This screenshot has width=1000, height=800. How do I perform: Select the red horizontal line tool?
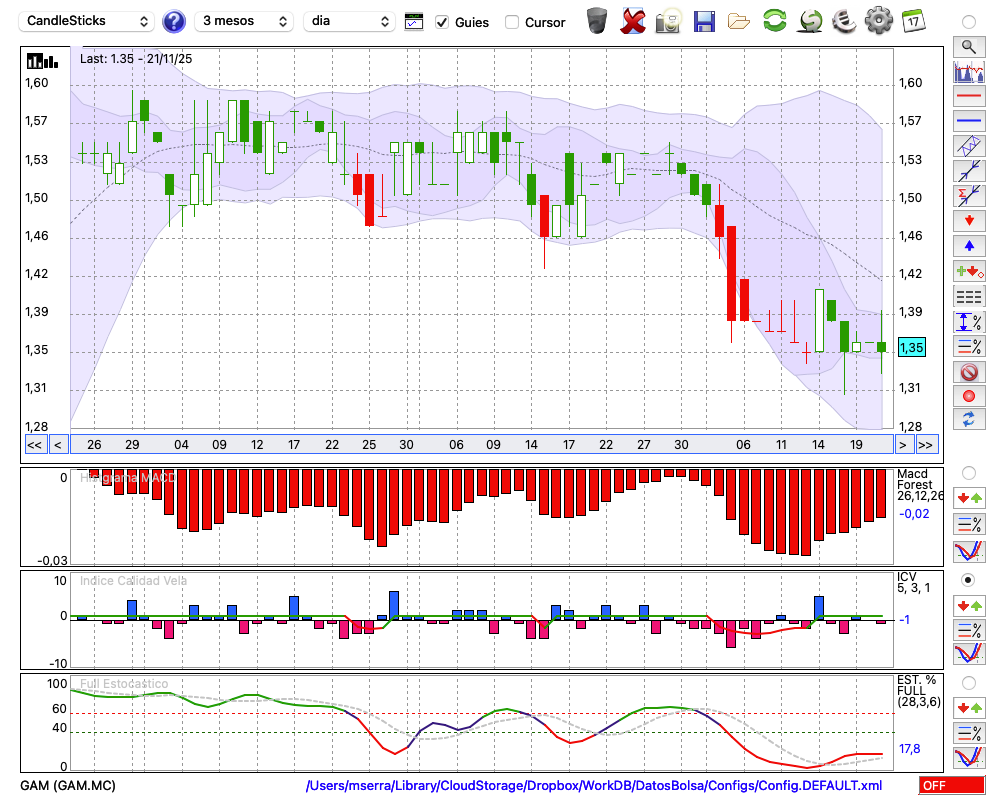[x=968, y=98]
